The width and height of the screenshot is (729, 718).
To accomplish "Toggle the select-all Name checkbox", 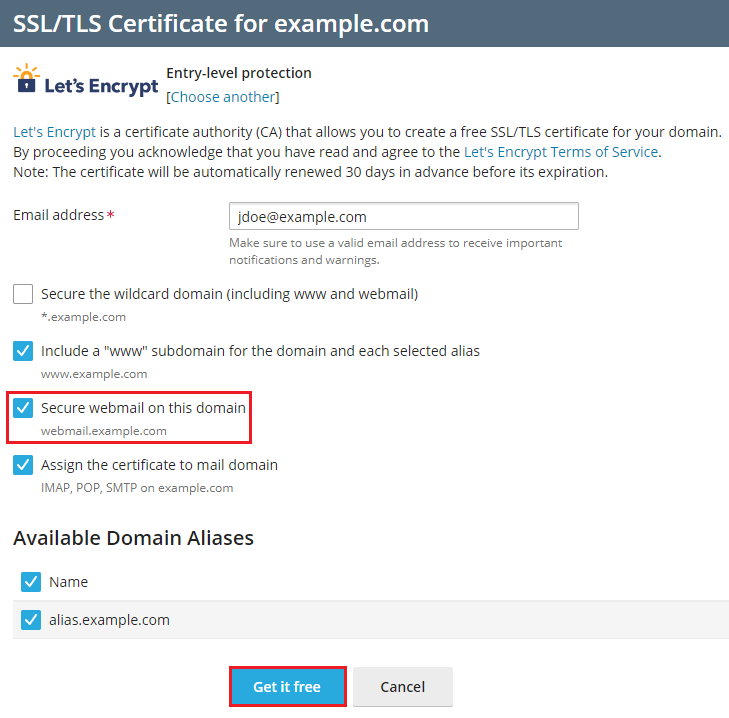I will 31,582.
